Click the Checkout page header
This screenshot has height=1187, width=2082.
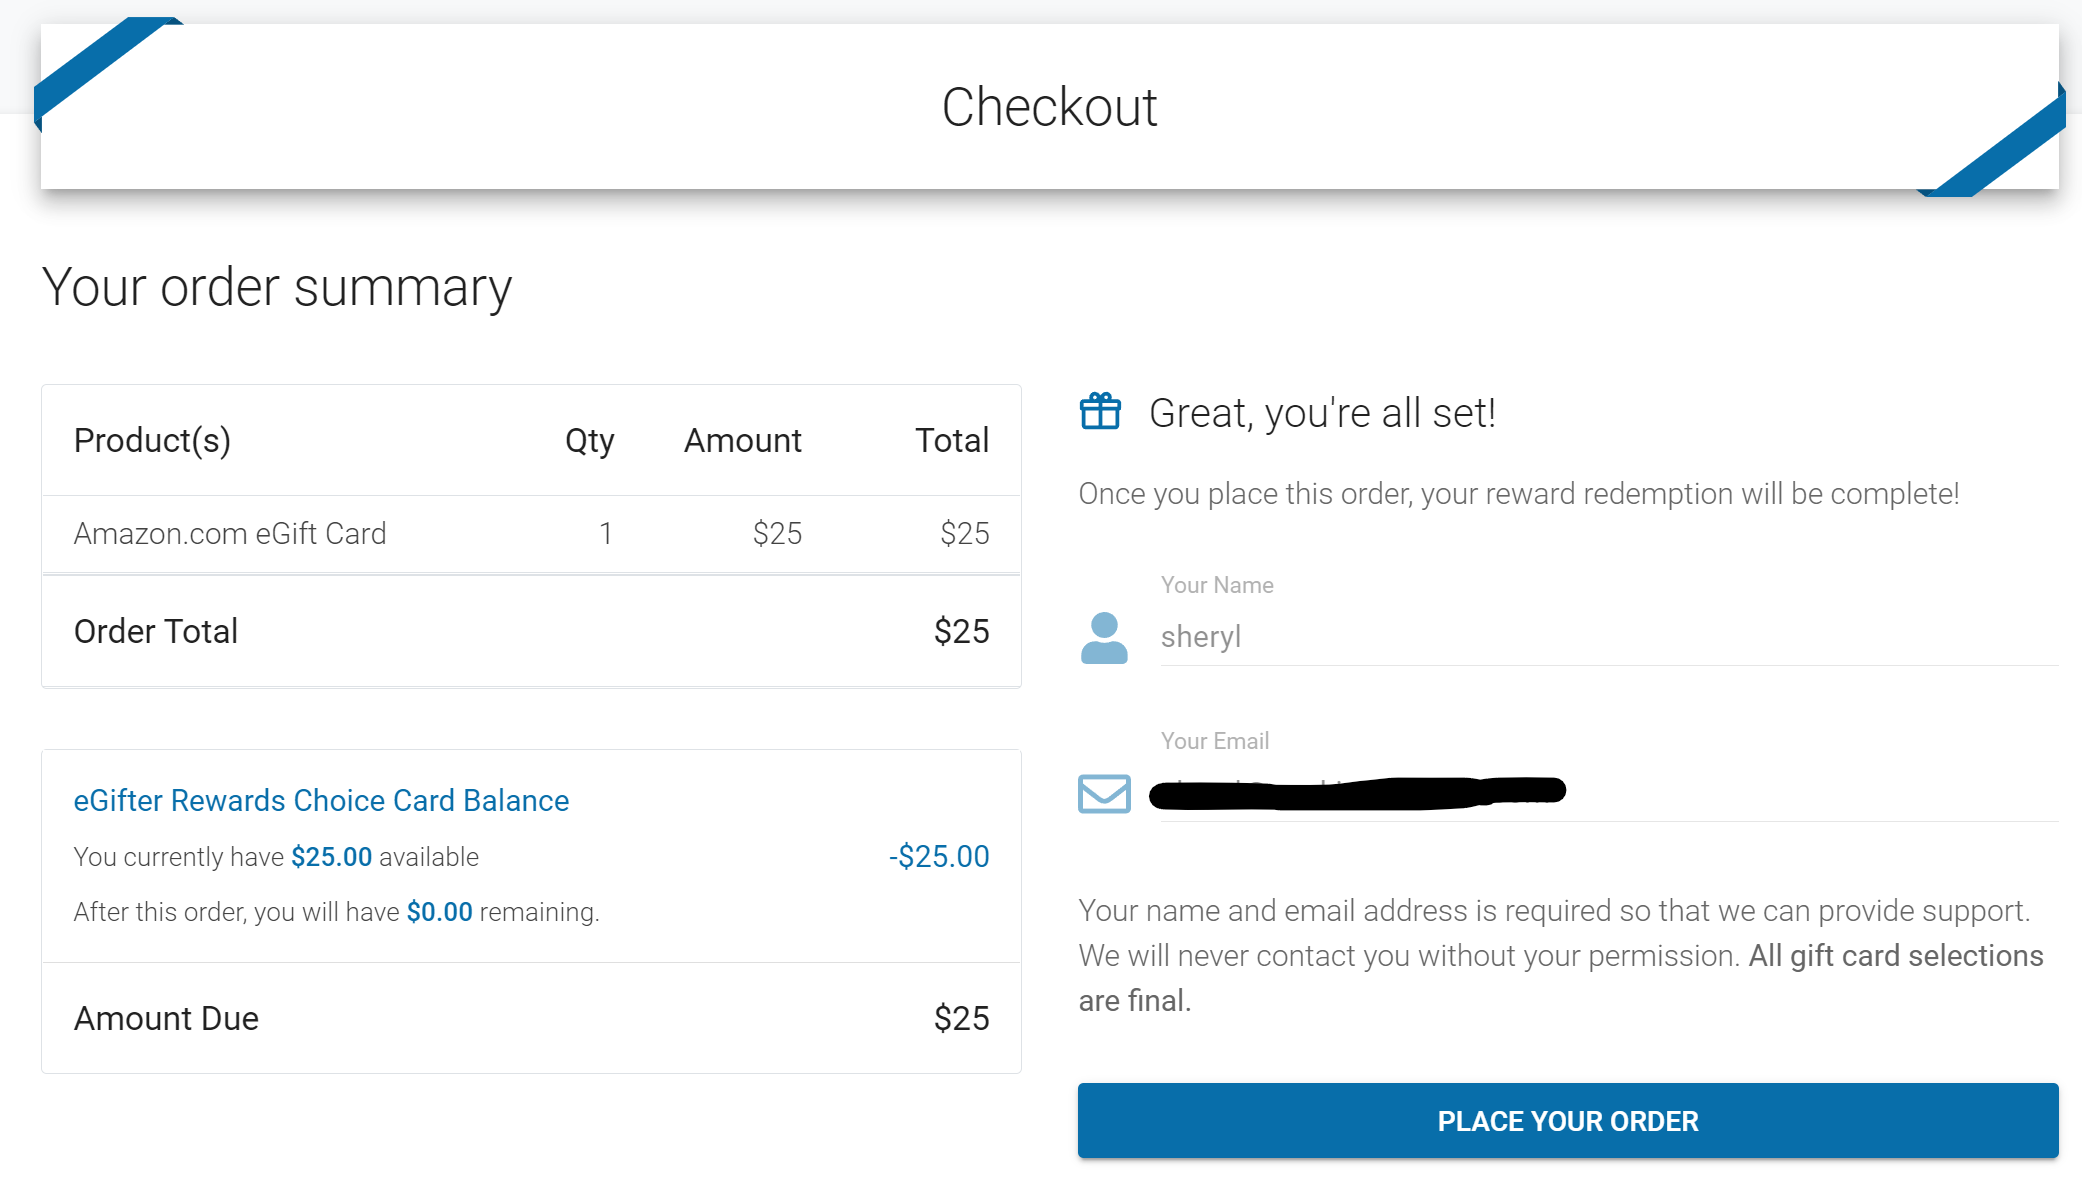point(1050,106)
